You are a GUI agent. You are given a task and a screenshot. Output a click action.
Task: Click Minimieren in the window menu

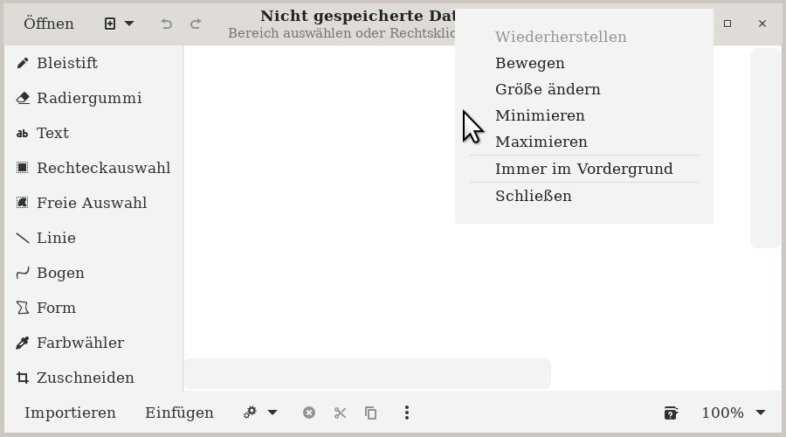[x=540, y=116]
